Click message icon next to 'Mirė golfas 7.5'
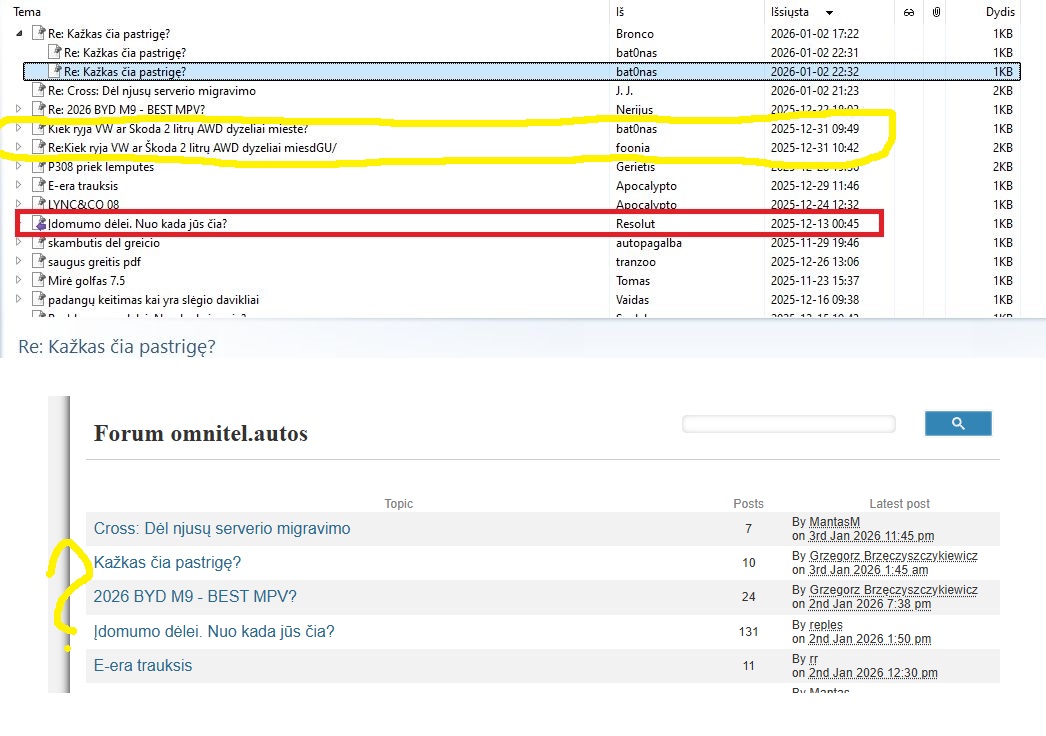Screen dimensions: 1046x736 click(39, 281)
